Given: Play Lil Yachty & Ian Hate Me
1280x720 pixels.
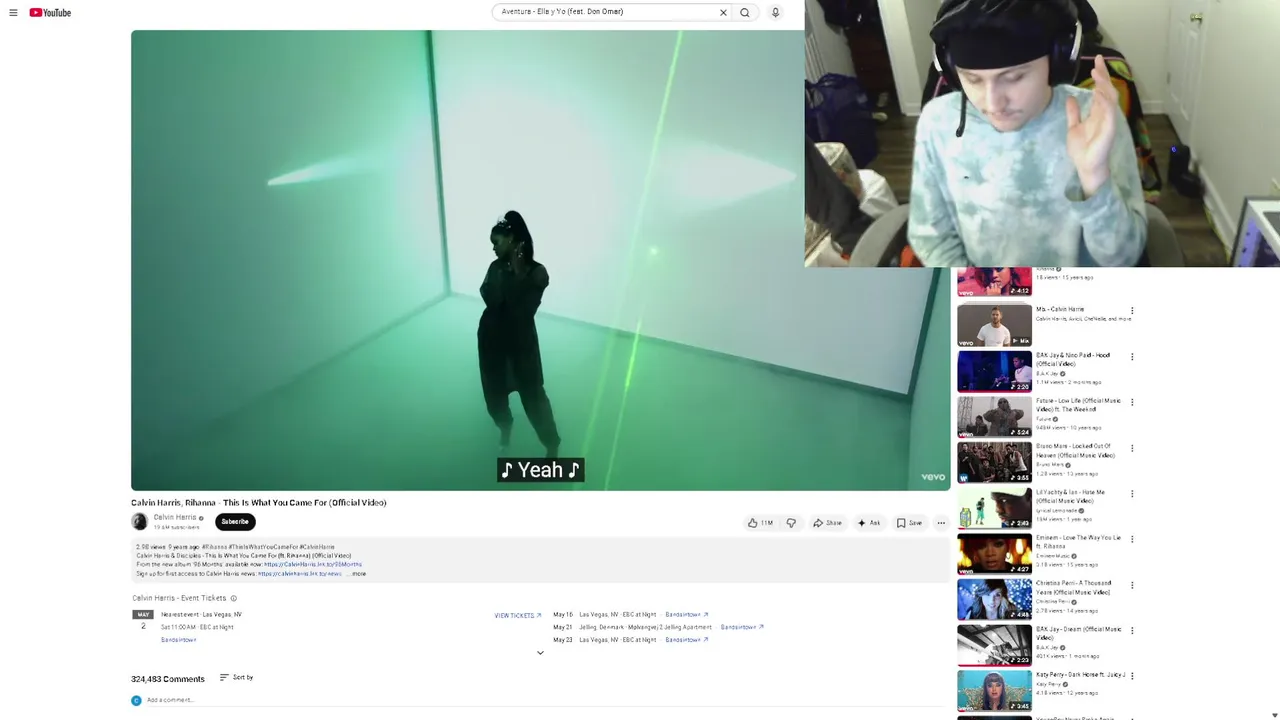Looking at the screenshot, I should 994,509.
